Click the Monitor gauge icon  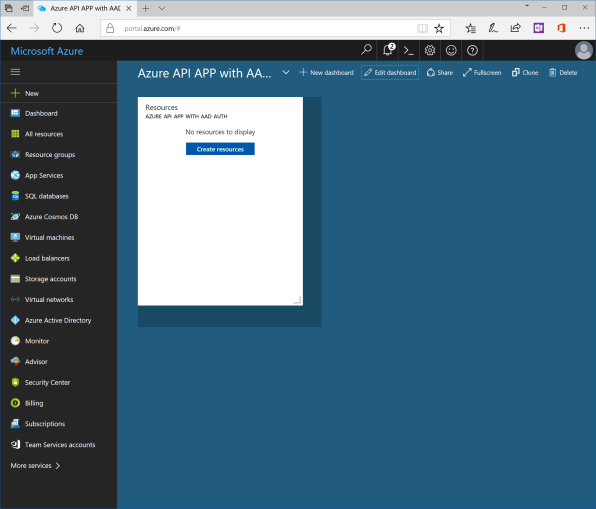point(15,341)
